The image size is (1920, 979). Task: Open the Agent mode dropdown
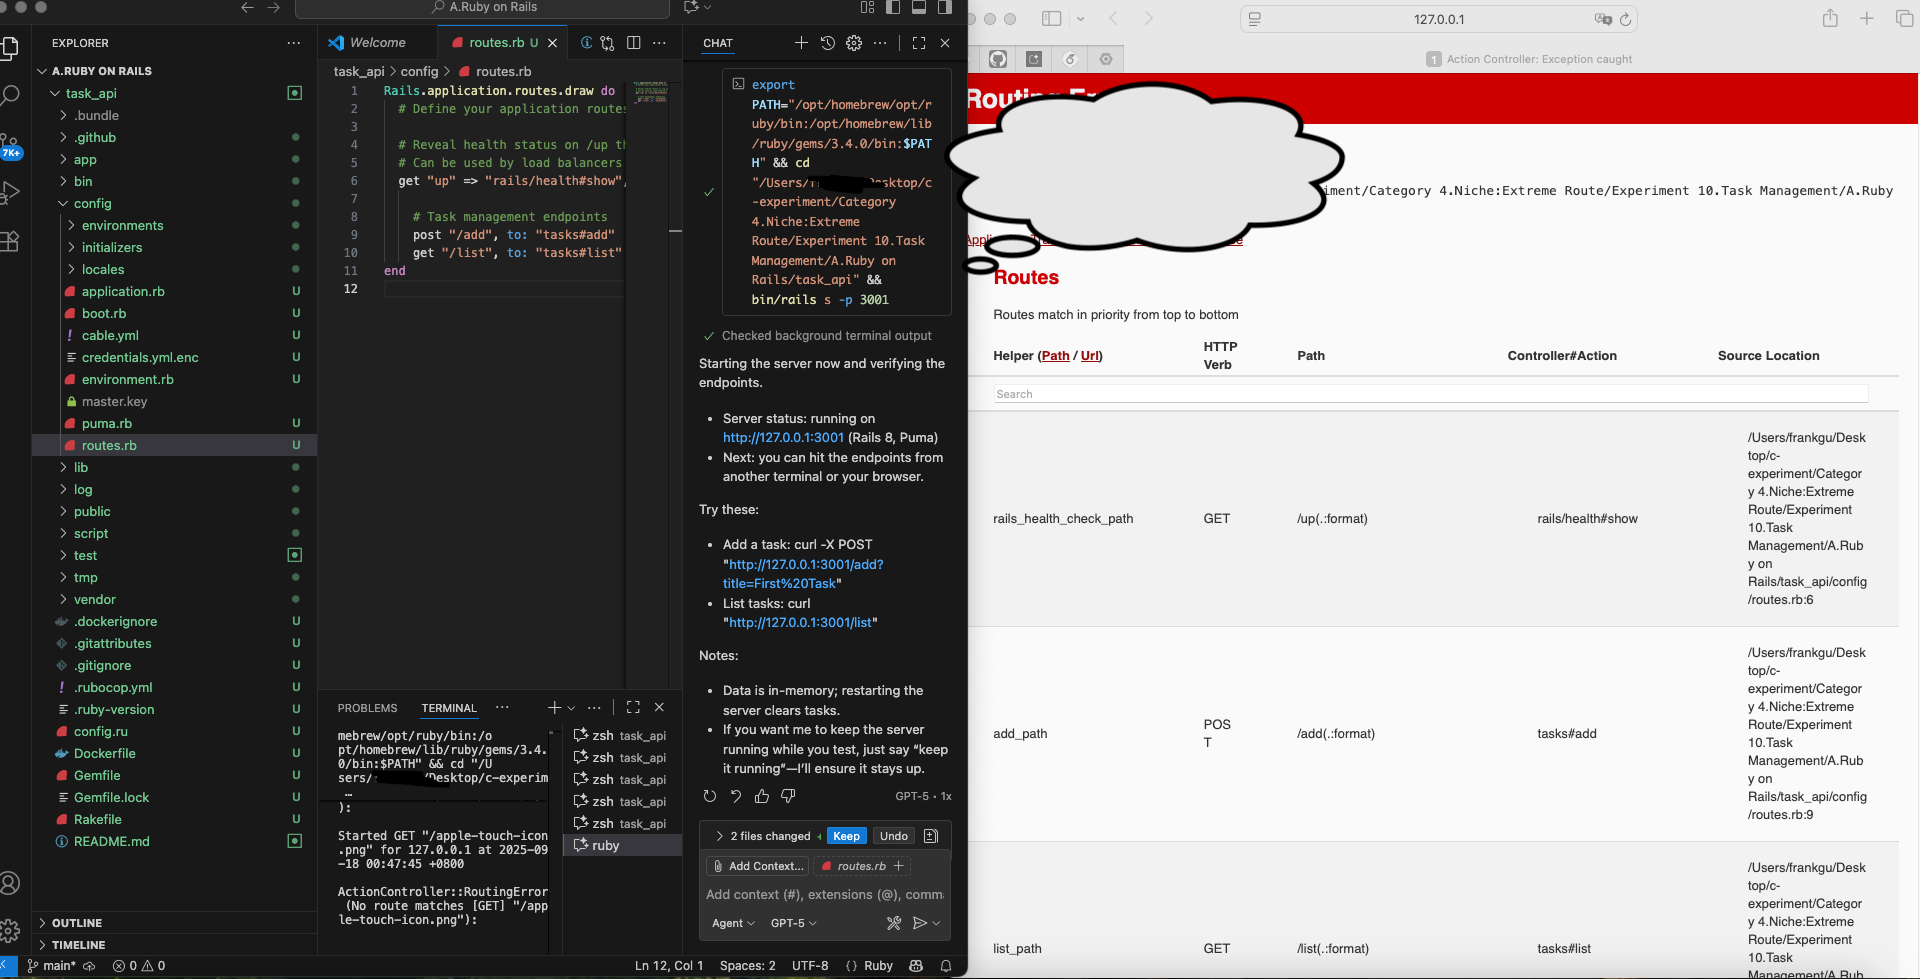click(x=732, y=923)
